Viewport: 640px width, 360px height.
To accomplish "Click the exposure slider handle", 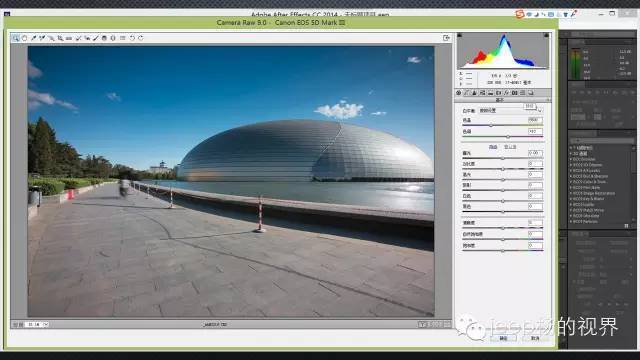I will point(503,158).
